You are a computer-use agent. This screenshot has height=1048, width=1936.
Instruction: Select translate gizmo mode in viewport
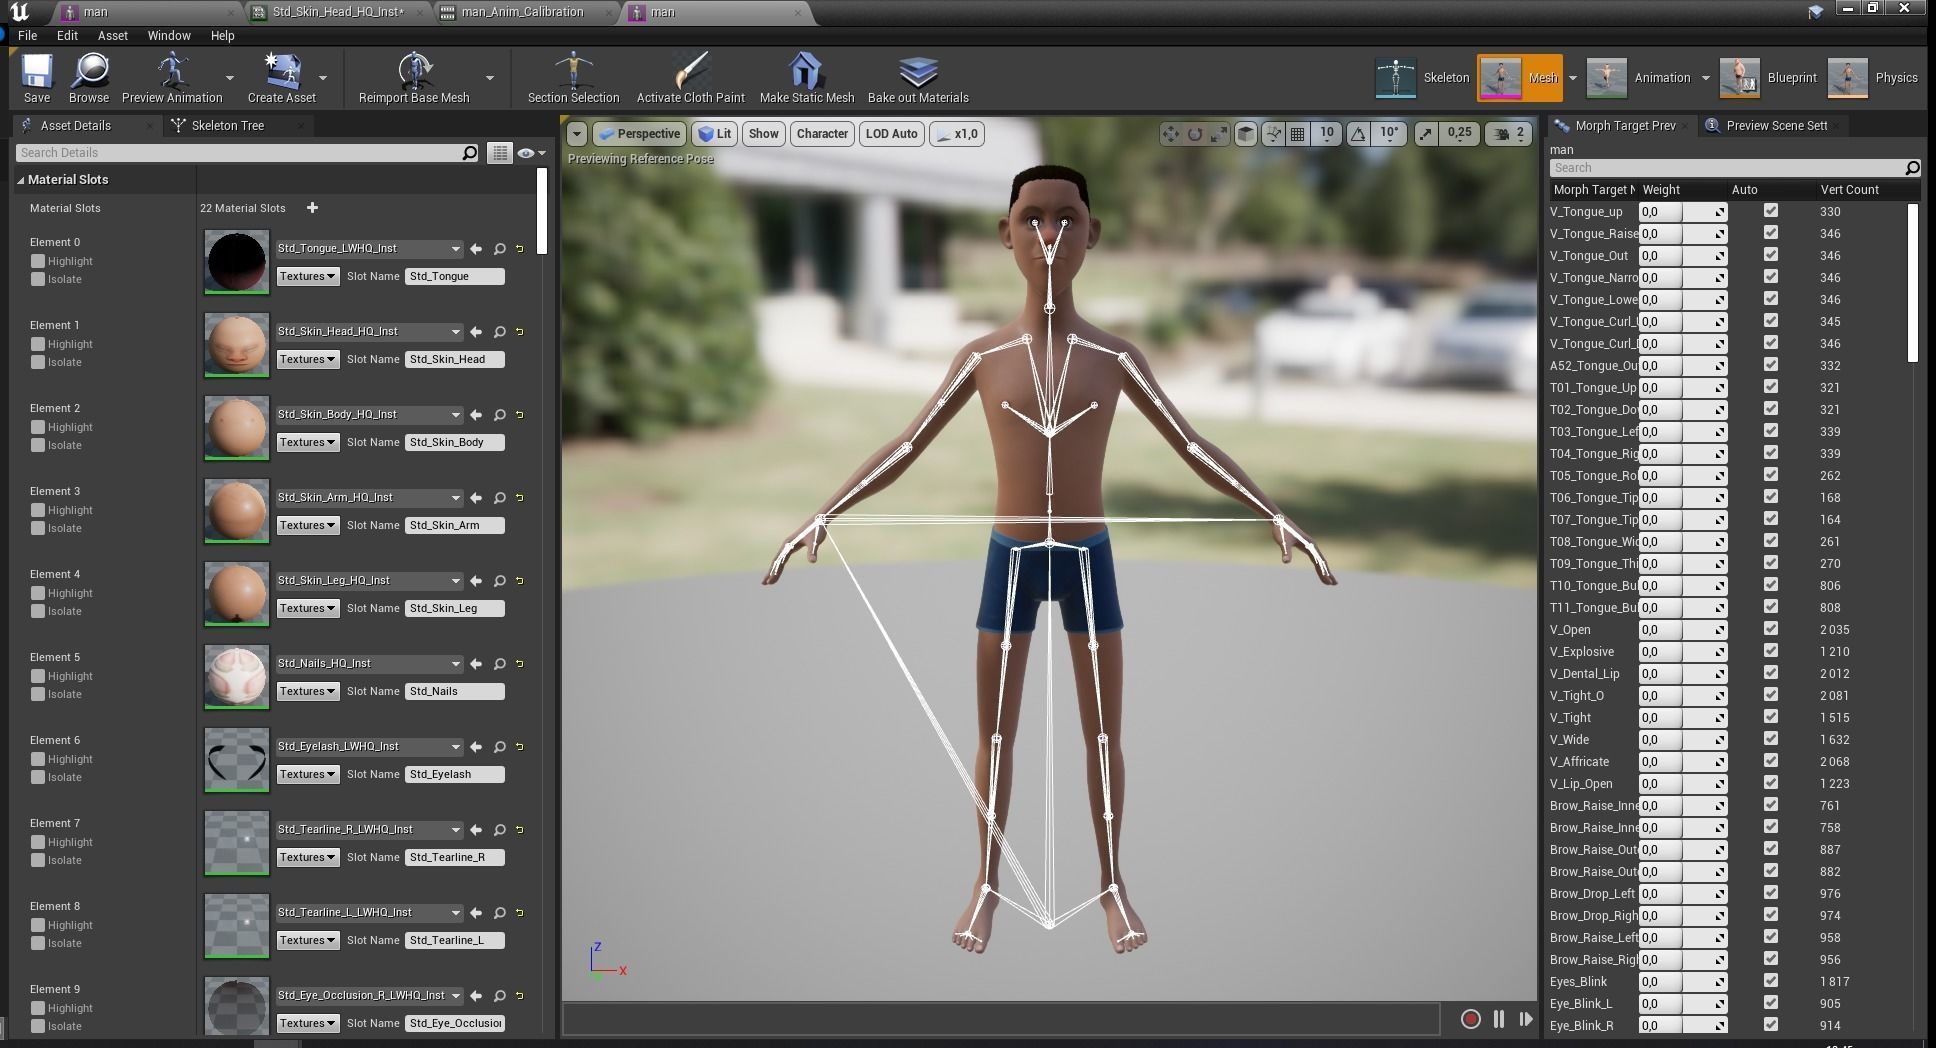pos(1170,134)
